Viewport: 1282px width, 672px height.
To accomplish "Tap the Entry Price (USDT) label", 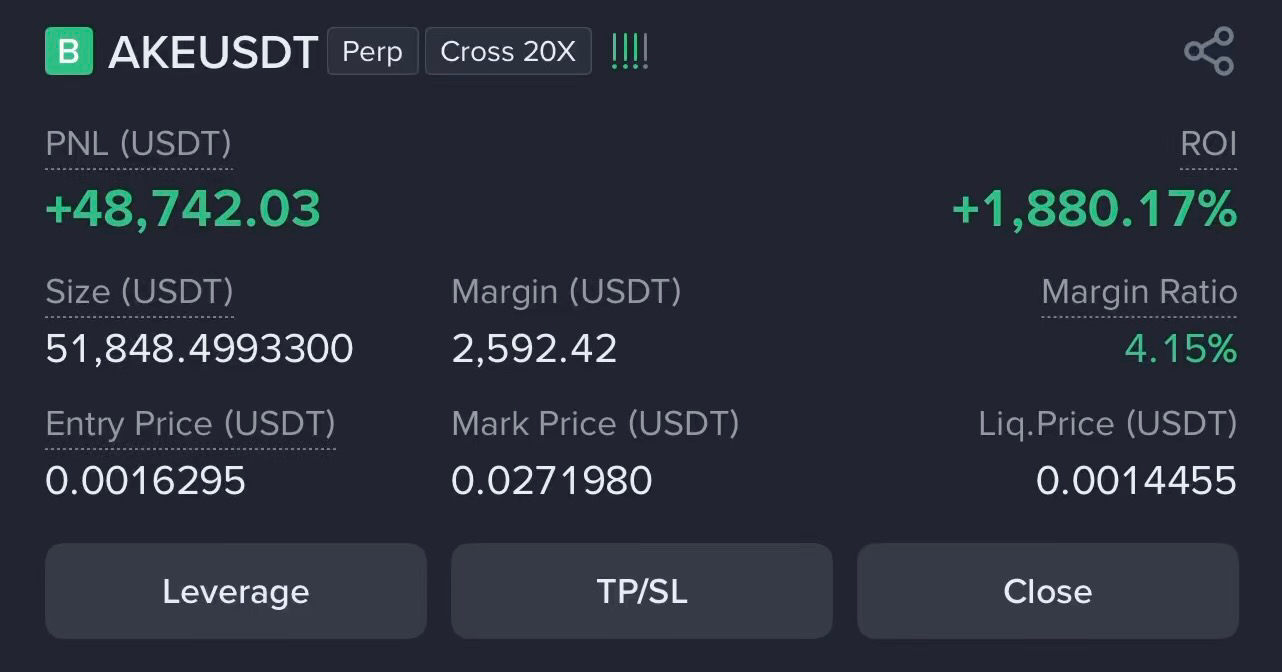I will click(190, 424).
